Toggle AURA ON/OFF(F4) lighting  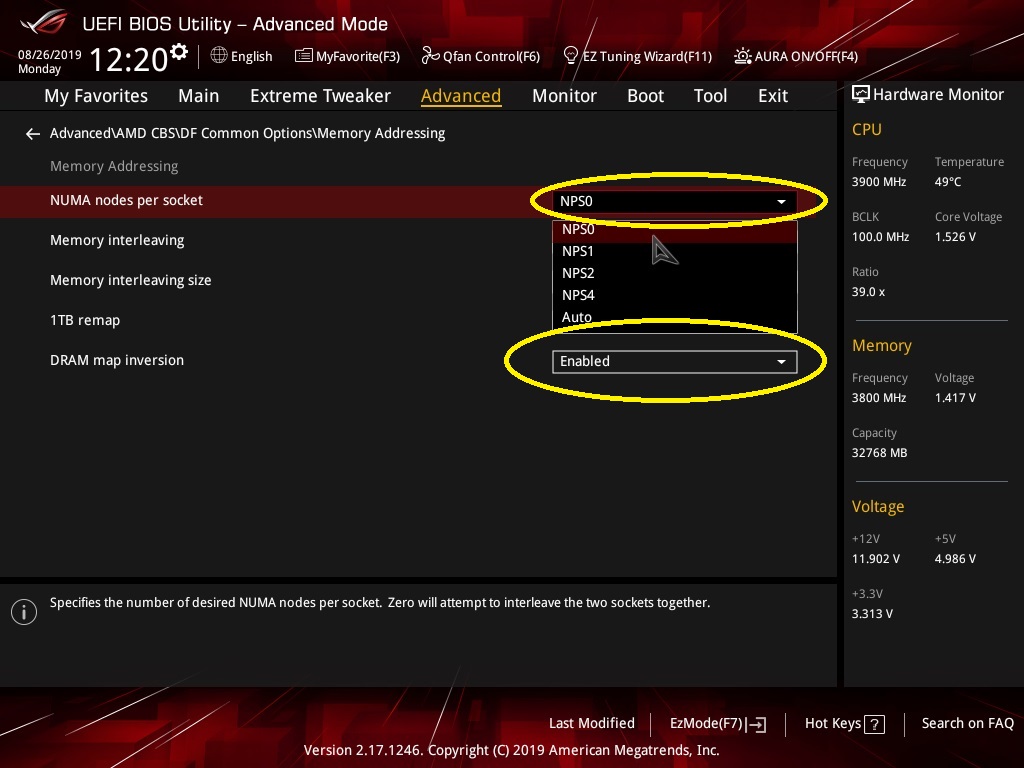795,56
